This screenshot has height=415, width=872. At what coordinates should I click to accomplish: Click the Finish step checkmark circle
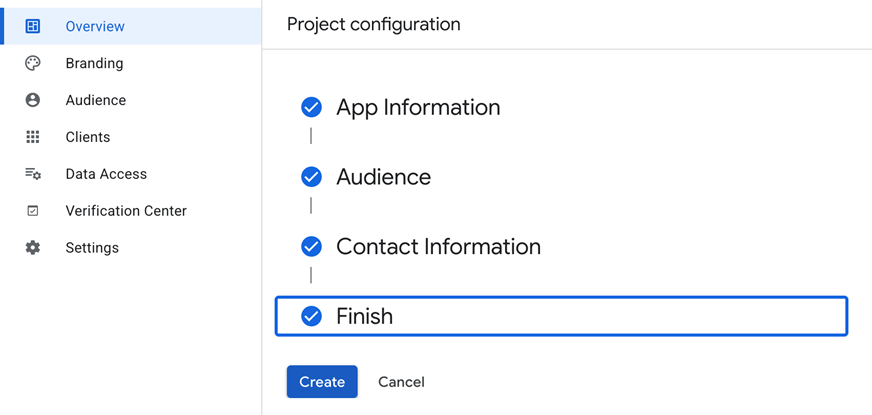tap(312, 316)
